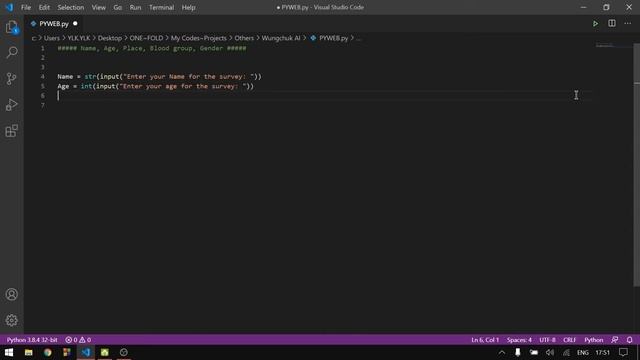
Task: Open the 17:51 clock in taskbar
Action: point(602,353)
